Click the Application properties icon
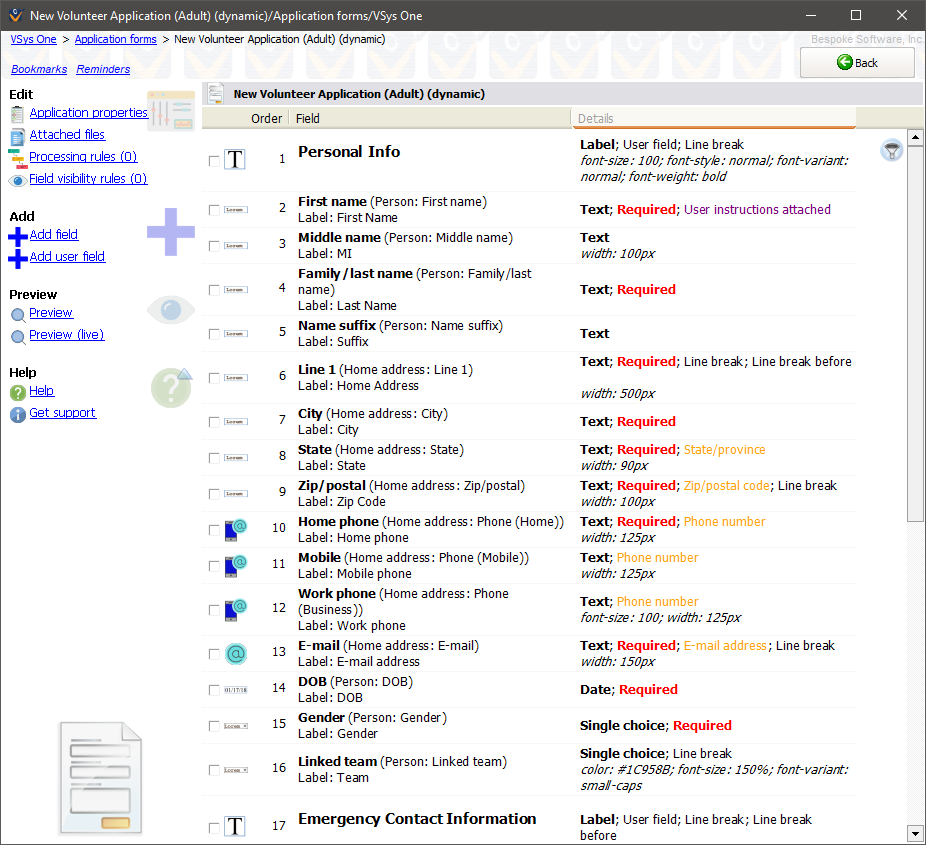Screen dimensions: 926x845 [x=17, y=114]
